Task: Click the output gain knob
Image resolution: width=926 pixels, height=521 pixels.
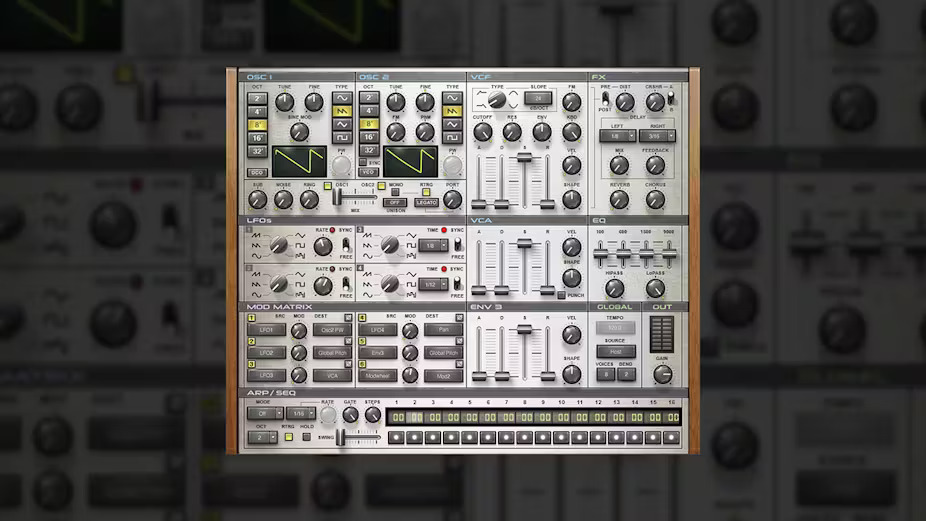Action: [x=662, y=374]
